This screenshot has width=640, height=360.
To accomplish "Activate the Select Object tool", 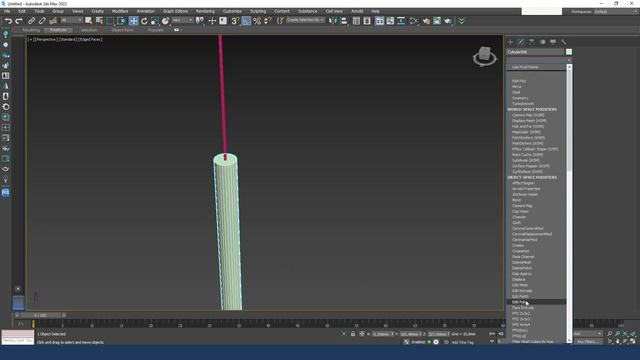I will tap(89, 21).
